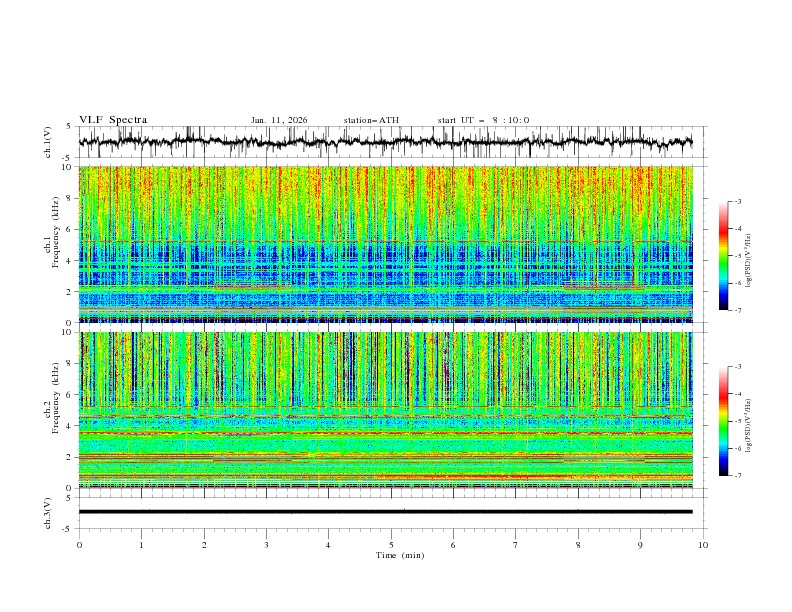The width and height of the screenshot is (792, 612).
Task: Select the date label "Jan. 11, 2026"
Action: click(x=279, y=120)
